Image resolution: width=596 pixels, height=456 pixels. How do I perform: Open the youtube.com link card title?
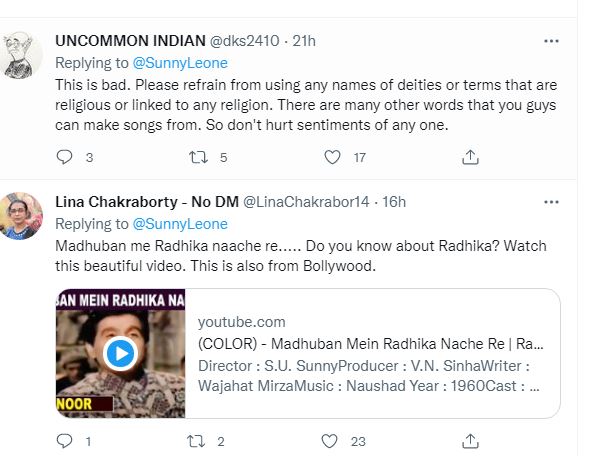pyautogui.click(x=371, y=344)
